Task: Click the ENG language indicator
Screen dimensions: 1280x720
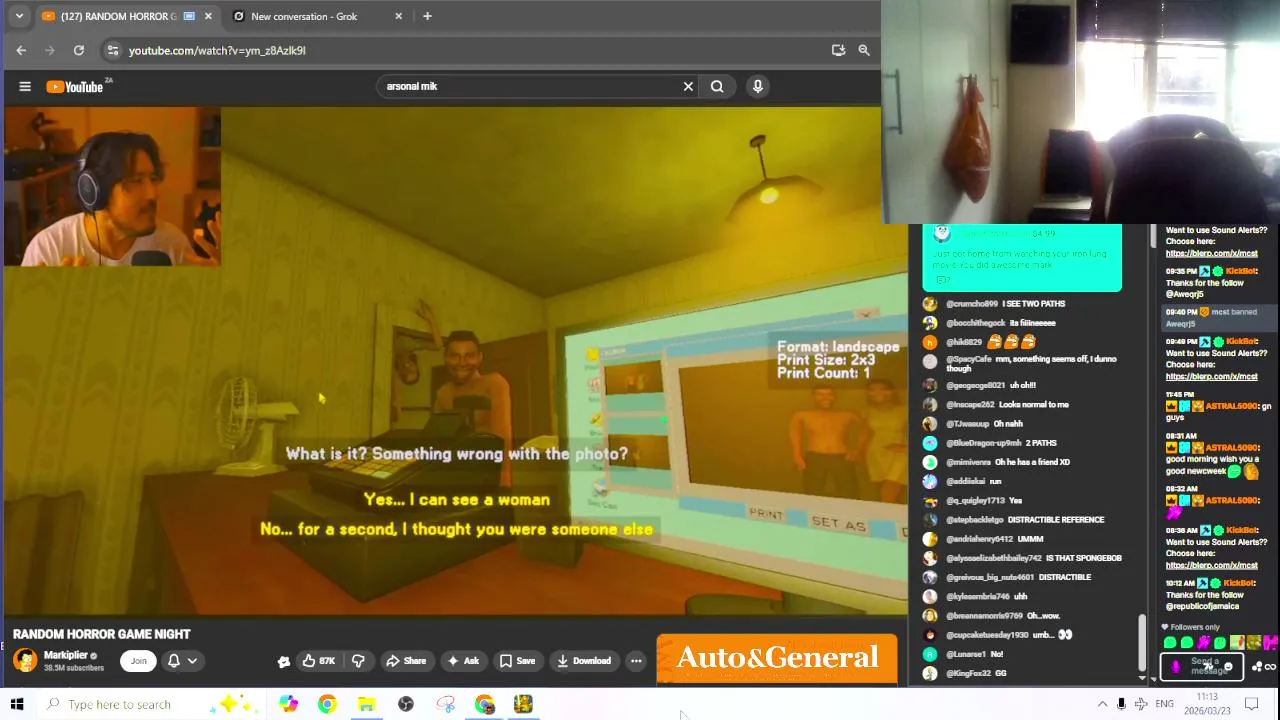Action: coord(1164,704)
